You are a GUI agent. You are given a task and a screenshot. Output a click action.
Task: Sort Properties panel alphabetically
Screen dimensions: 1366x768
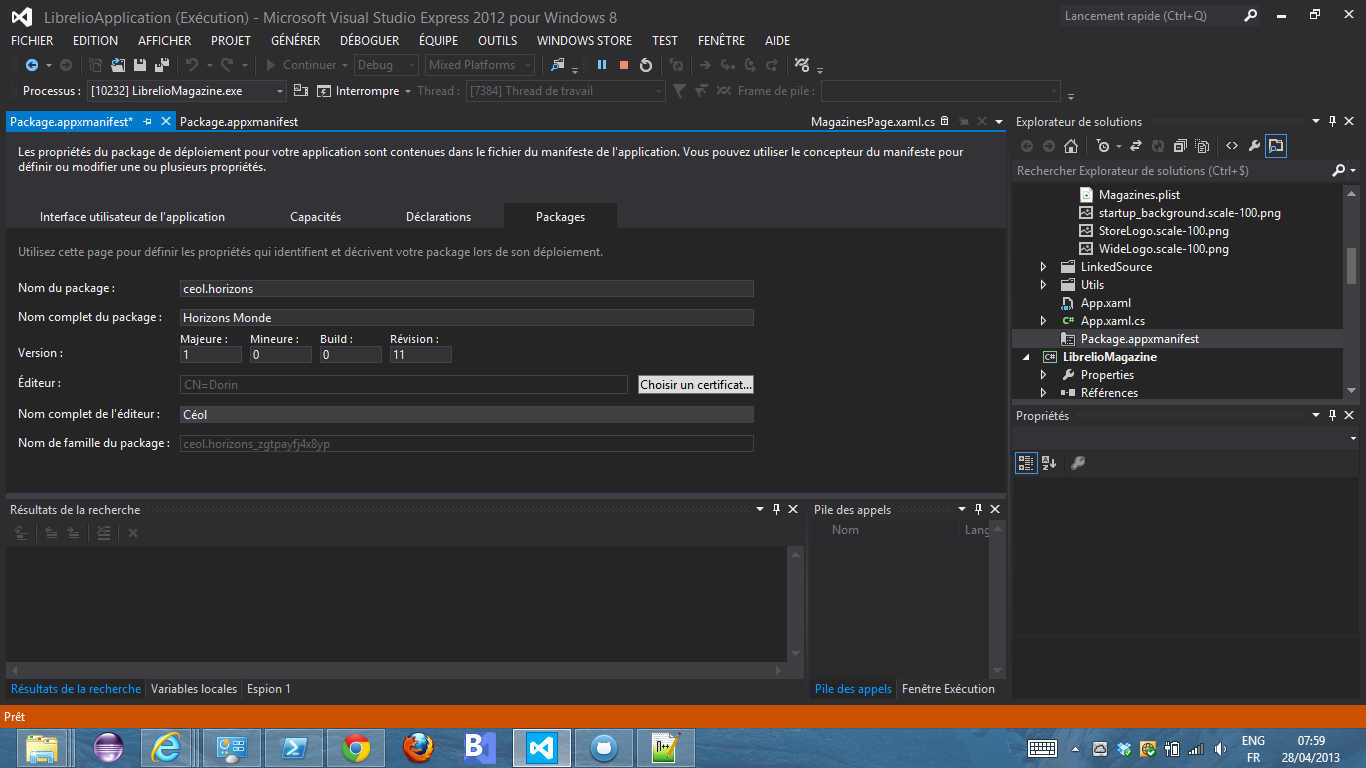point(1049,463)
